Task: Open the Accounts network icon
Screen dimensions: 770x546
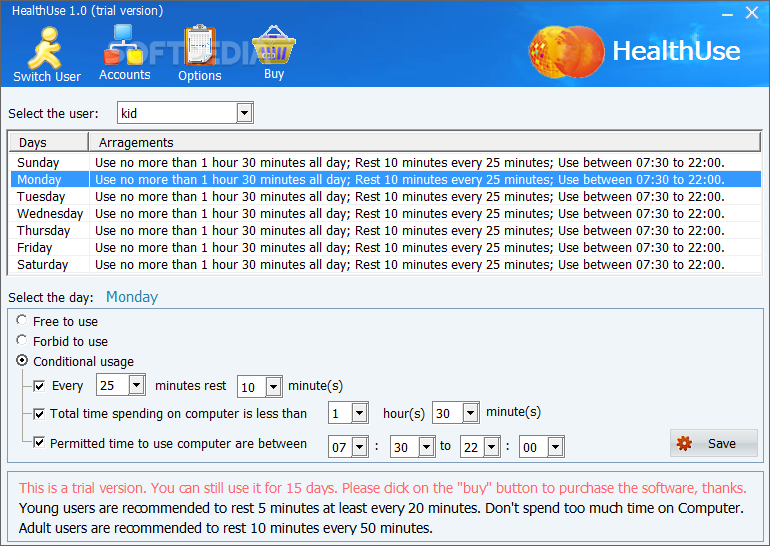Action: click(x=124, y=45)
